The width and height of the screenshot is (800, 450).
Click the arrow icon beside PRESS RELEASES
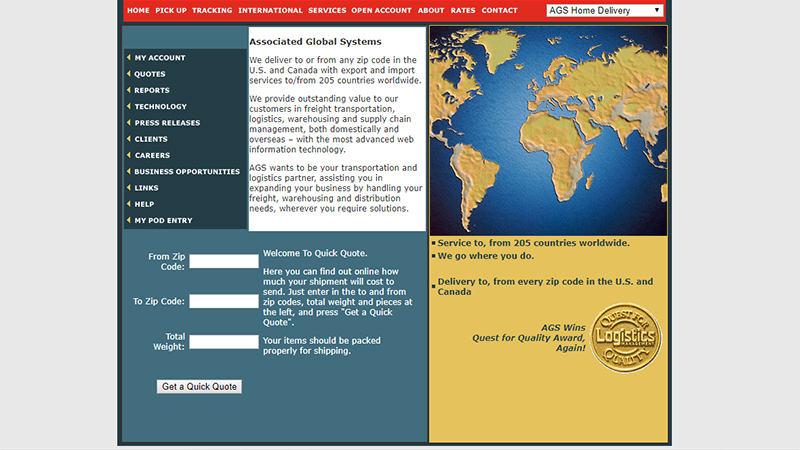tap(129, 122)
